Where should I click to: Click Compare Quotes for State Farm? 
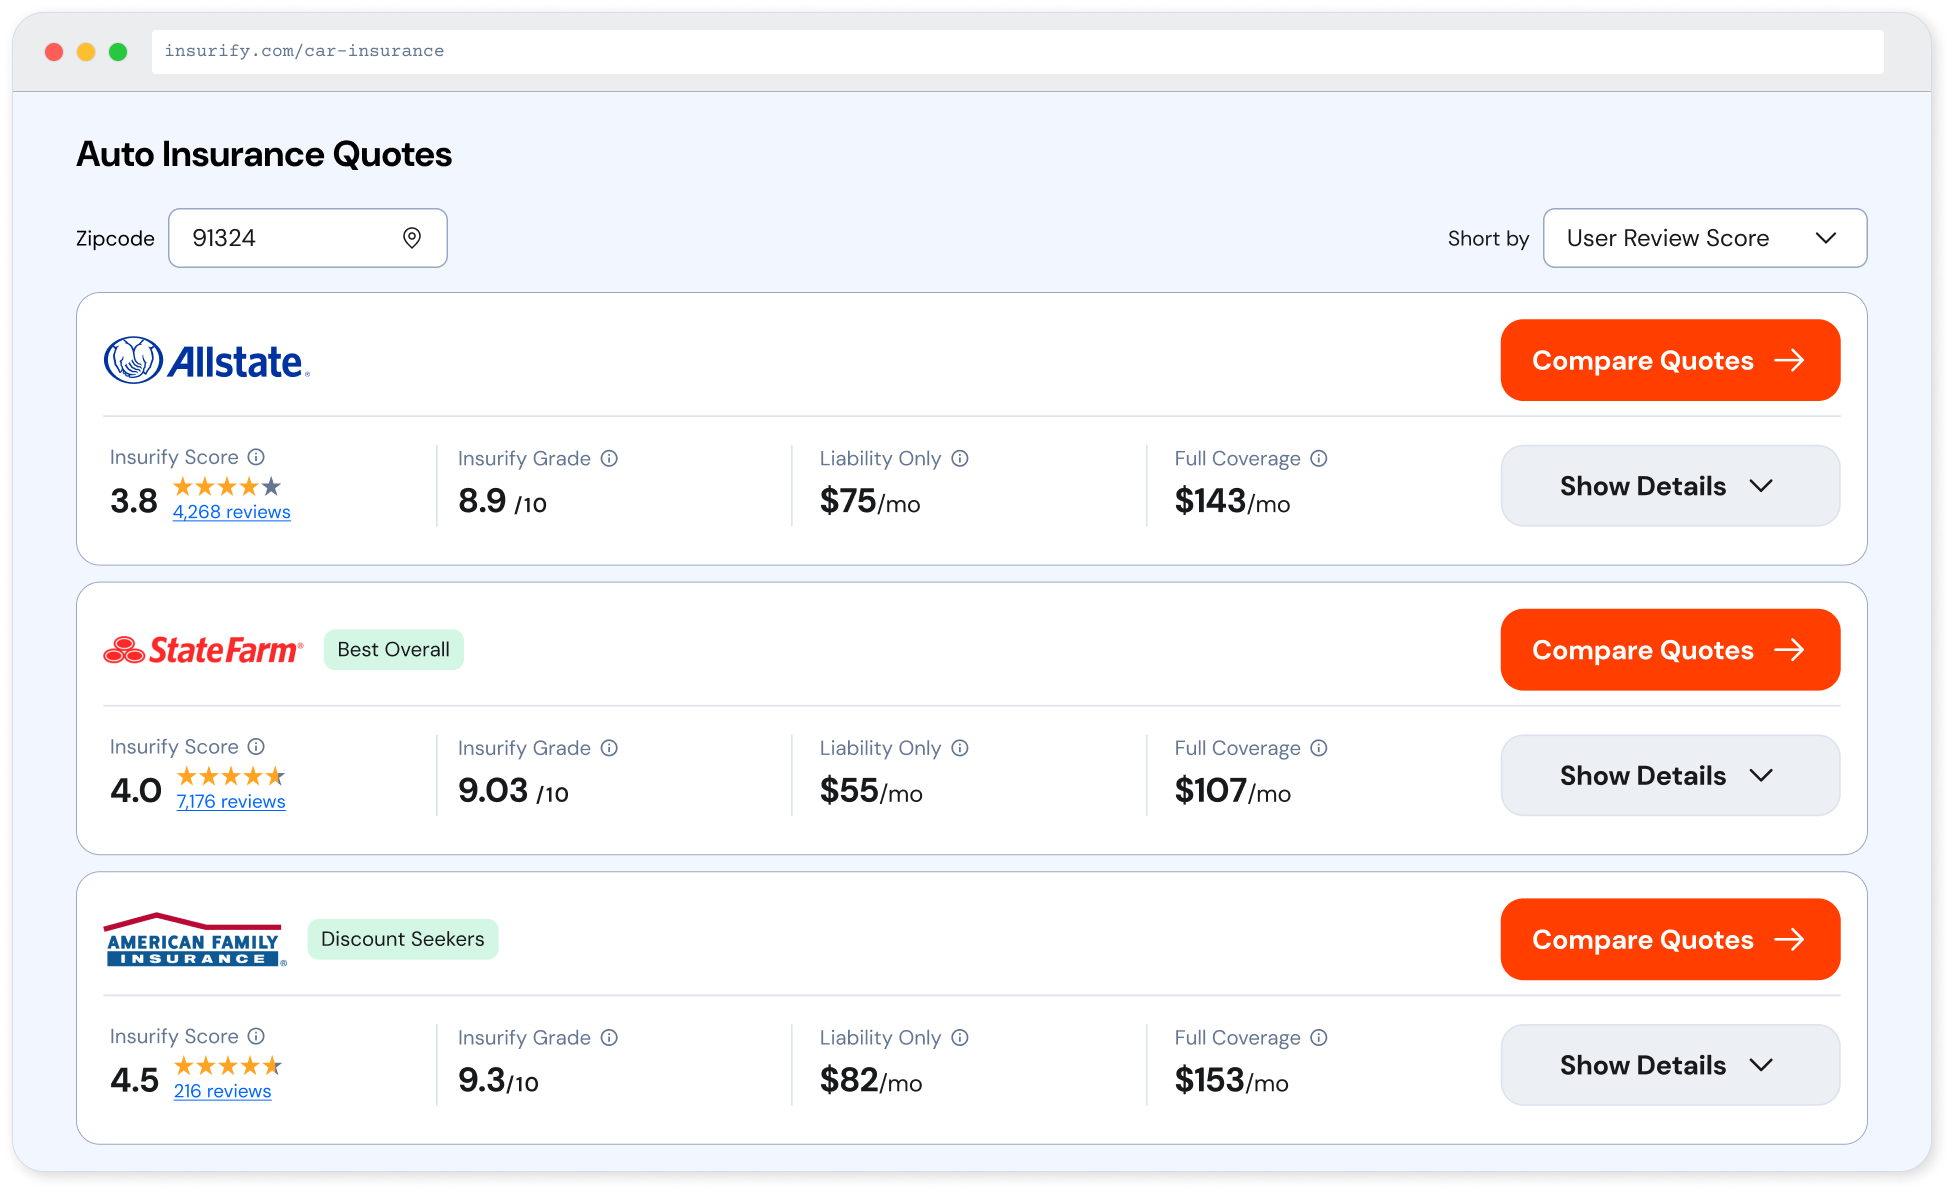tap(1669, 649)
